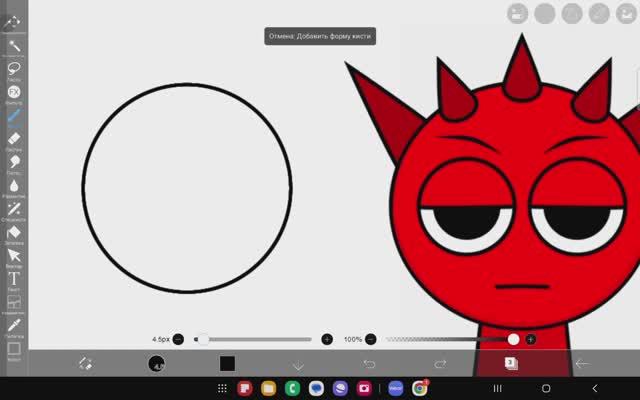Screen dimensions: 640x400
Task: Select the Bucket fill tool
Action: 14,232
